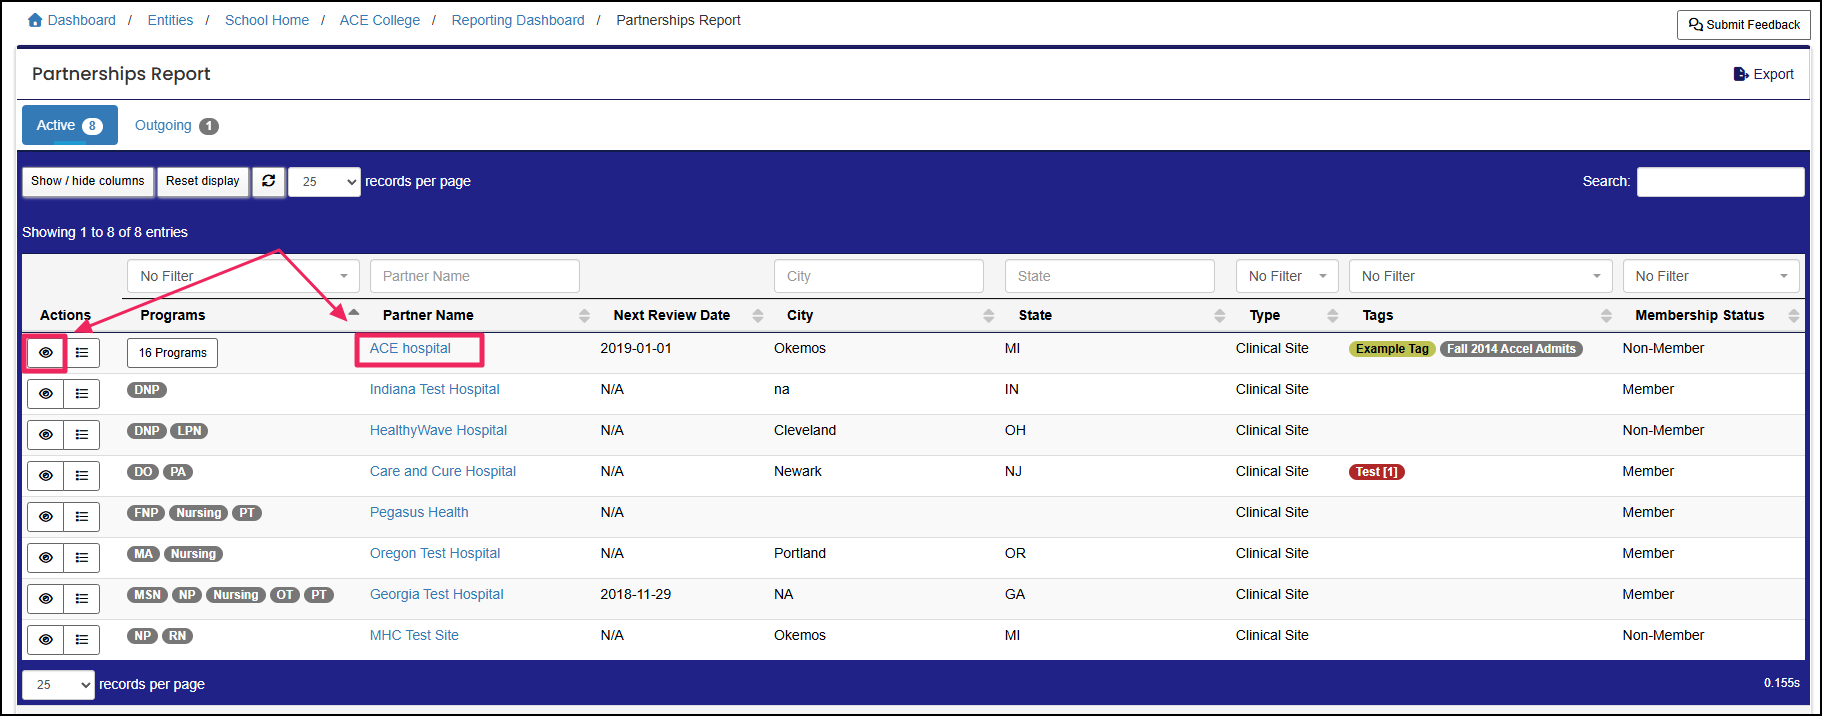View ACE hospital via eye icon

tap(46, 353)
